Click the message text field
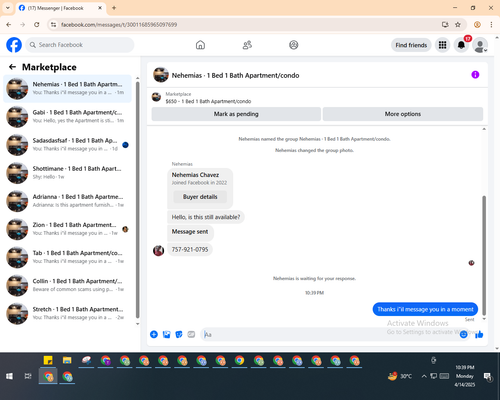Image resolution: width=500 pixels, height=400 pixels. (330, 334)
